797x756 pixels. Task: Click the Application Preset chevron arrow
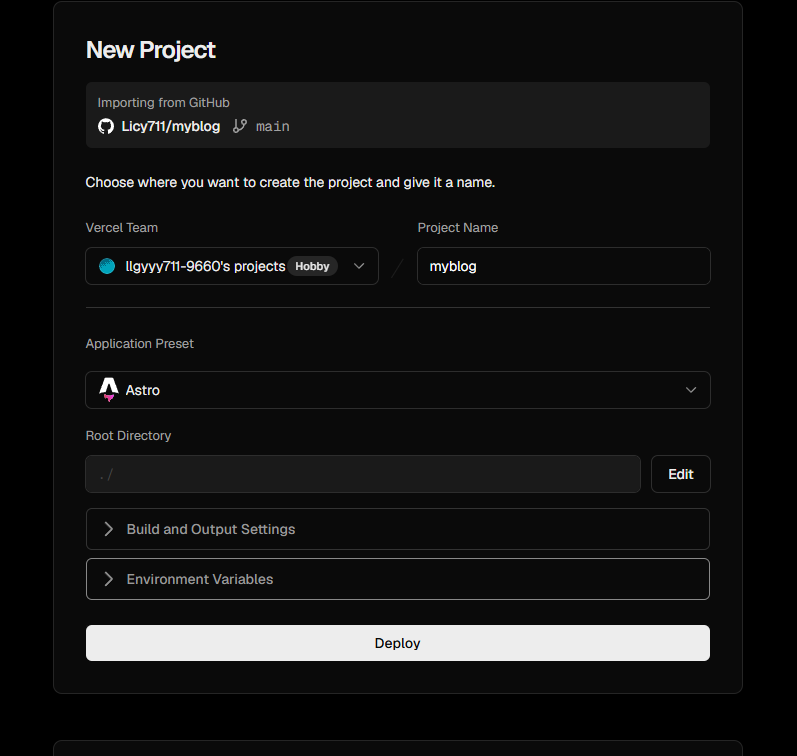[x=691, y=390]
